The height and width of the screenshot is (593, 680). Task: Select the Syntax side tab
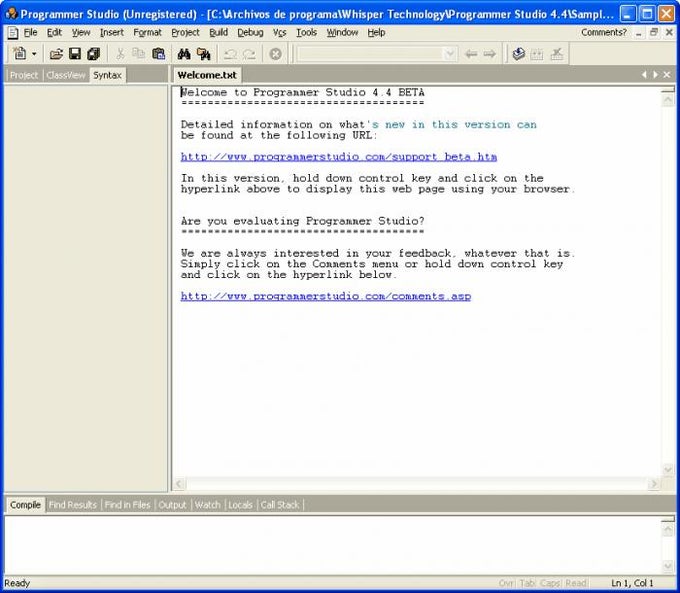pyautogui.click(x=108, y=75)
